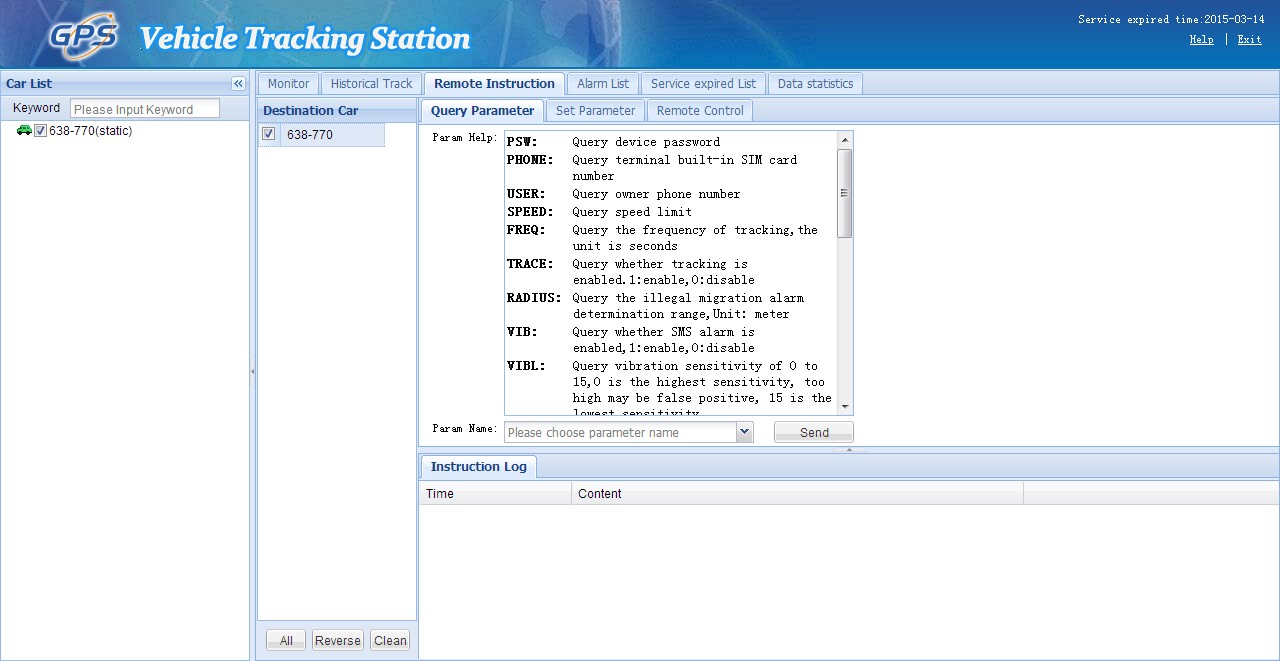The image size is (1280, 661).
Task: Uncheck 638-770(static) in Car List
Action: [41, 131]
